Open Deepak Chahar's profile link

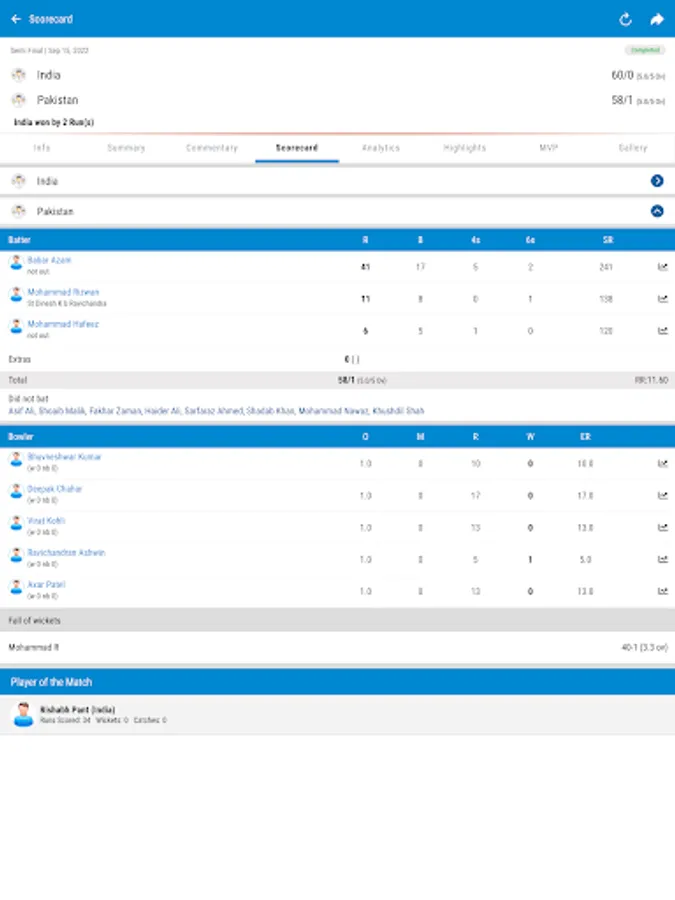pyautogui.click(x=55, y=489)
